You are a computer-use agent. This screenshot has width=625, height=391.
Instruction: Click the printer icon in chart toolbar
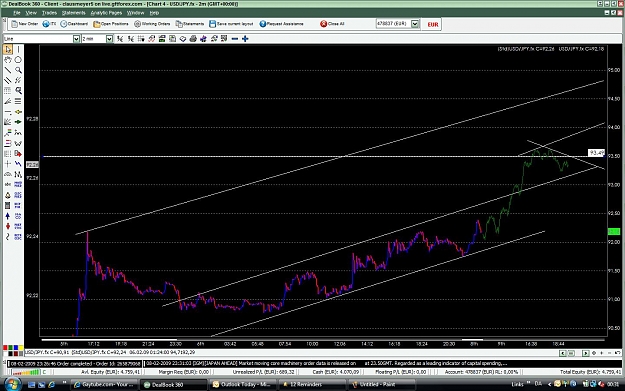click(x=193, y=39)
